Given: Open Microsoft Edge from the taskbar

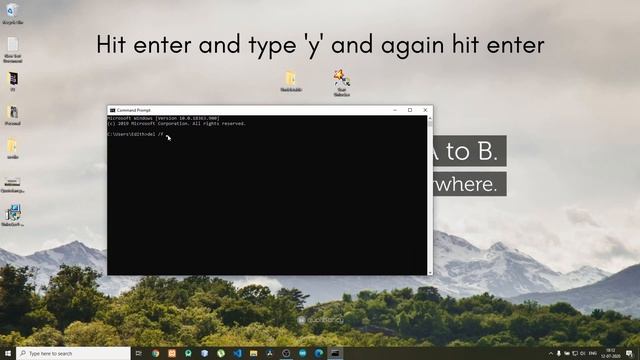Looking at the screenshot, I should click(x=319, y=353).
